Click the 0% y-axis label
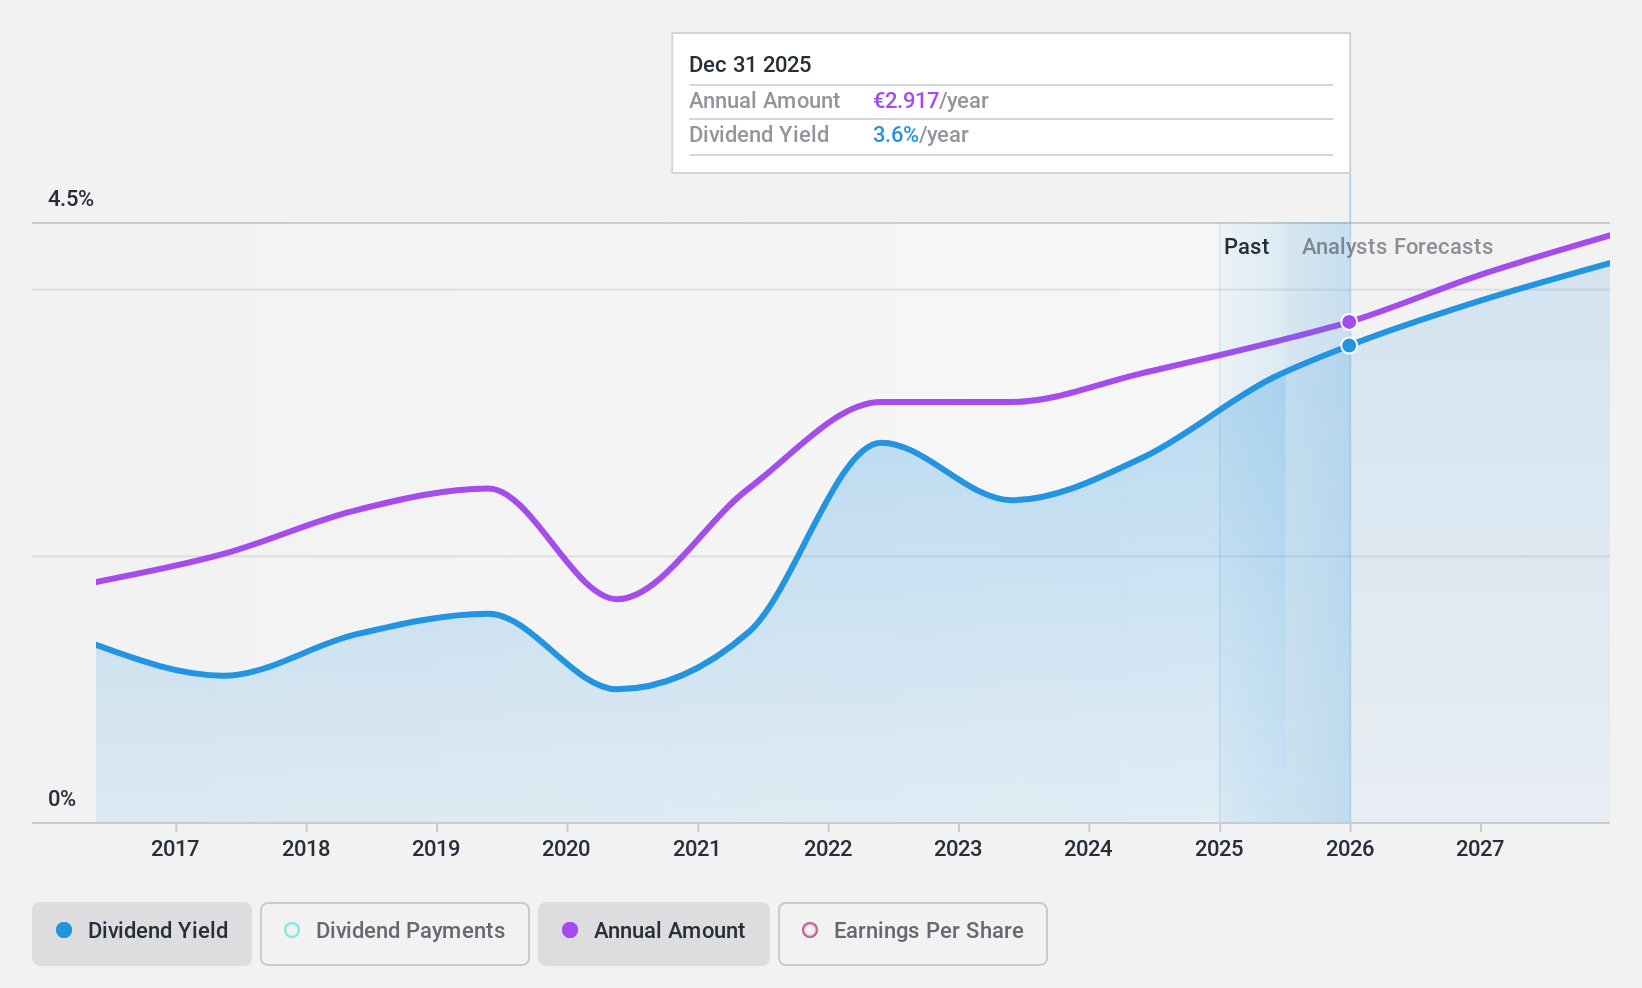Viewport: 1642px width, 988px height. 62,799
